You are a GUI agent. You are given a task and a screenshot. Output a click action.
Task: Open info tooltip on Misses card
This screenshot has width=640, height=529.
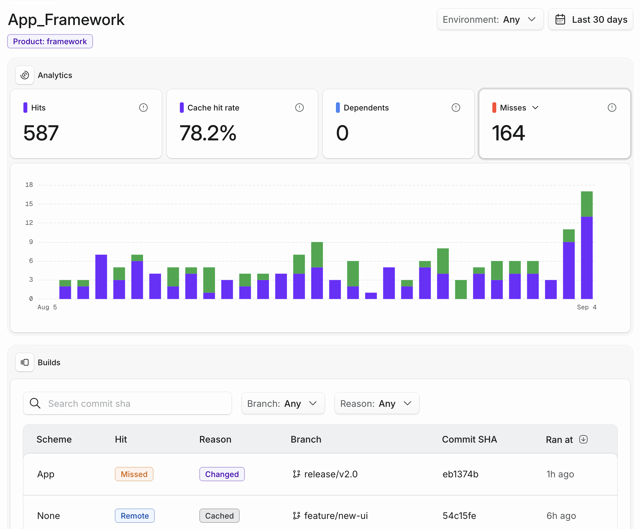click(612, 108)
